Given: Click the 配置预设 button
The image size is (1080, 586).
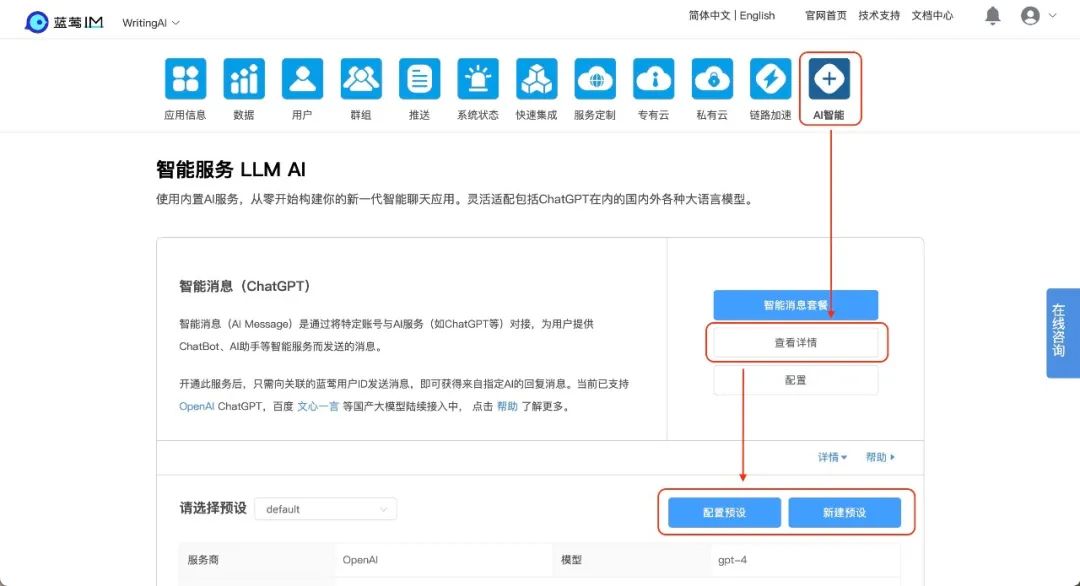Looking at the screenshot, I should 725,512.
